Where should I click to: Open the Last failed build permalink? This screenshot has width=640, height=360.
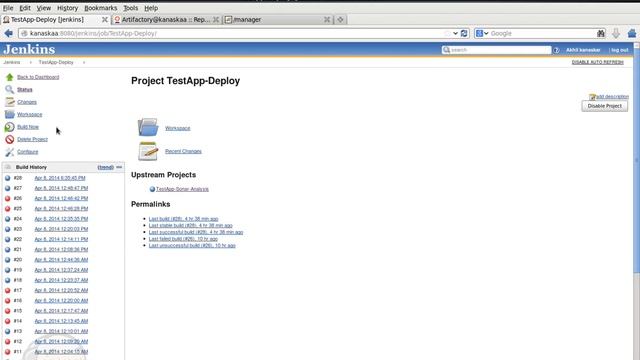(183, 239)
